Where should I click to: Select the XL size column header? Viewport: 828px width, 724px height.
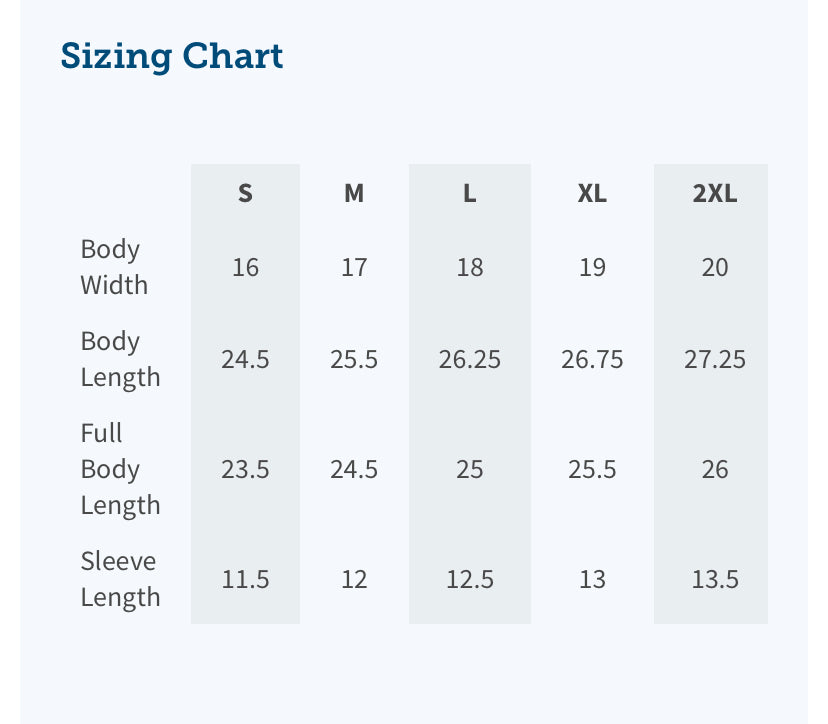pyautogui.click(x=592, y=194)
